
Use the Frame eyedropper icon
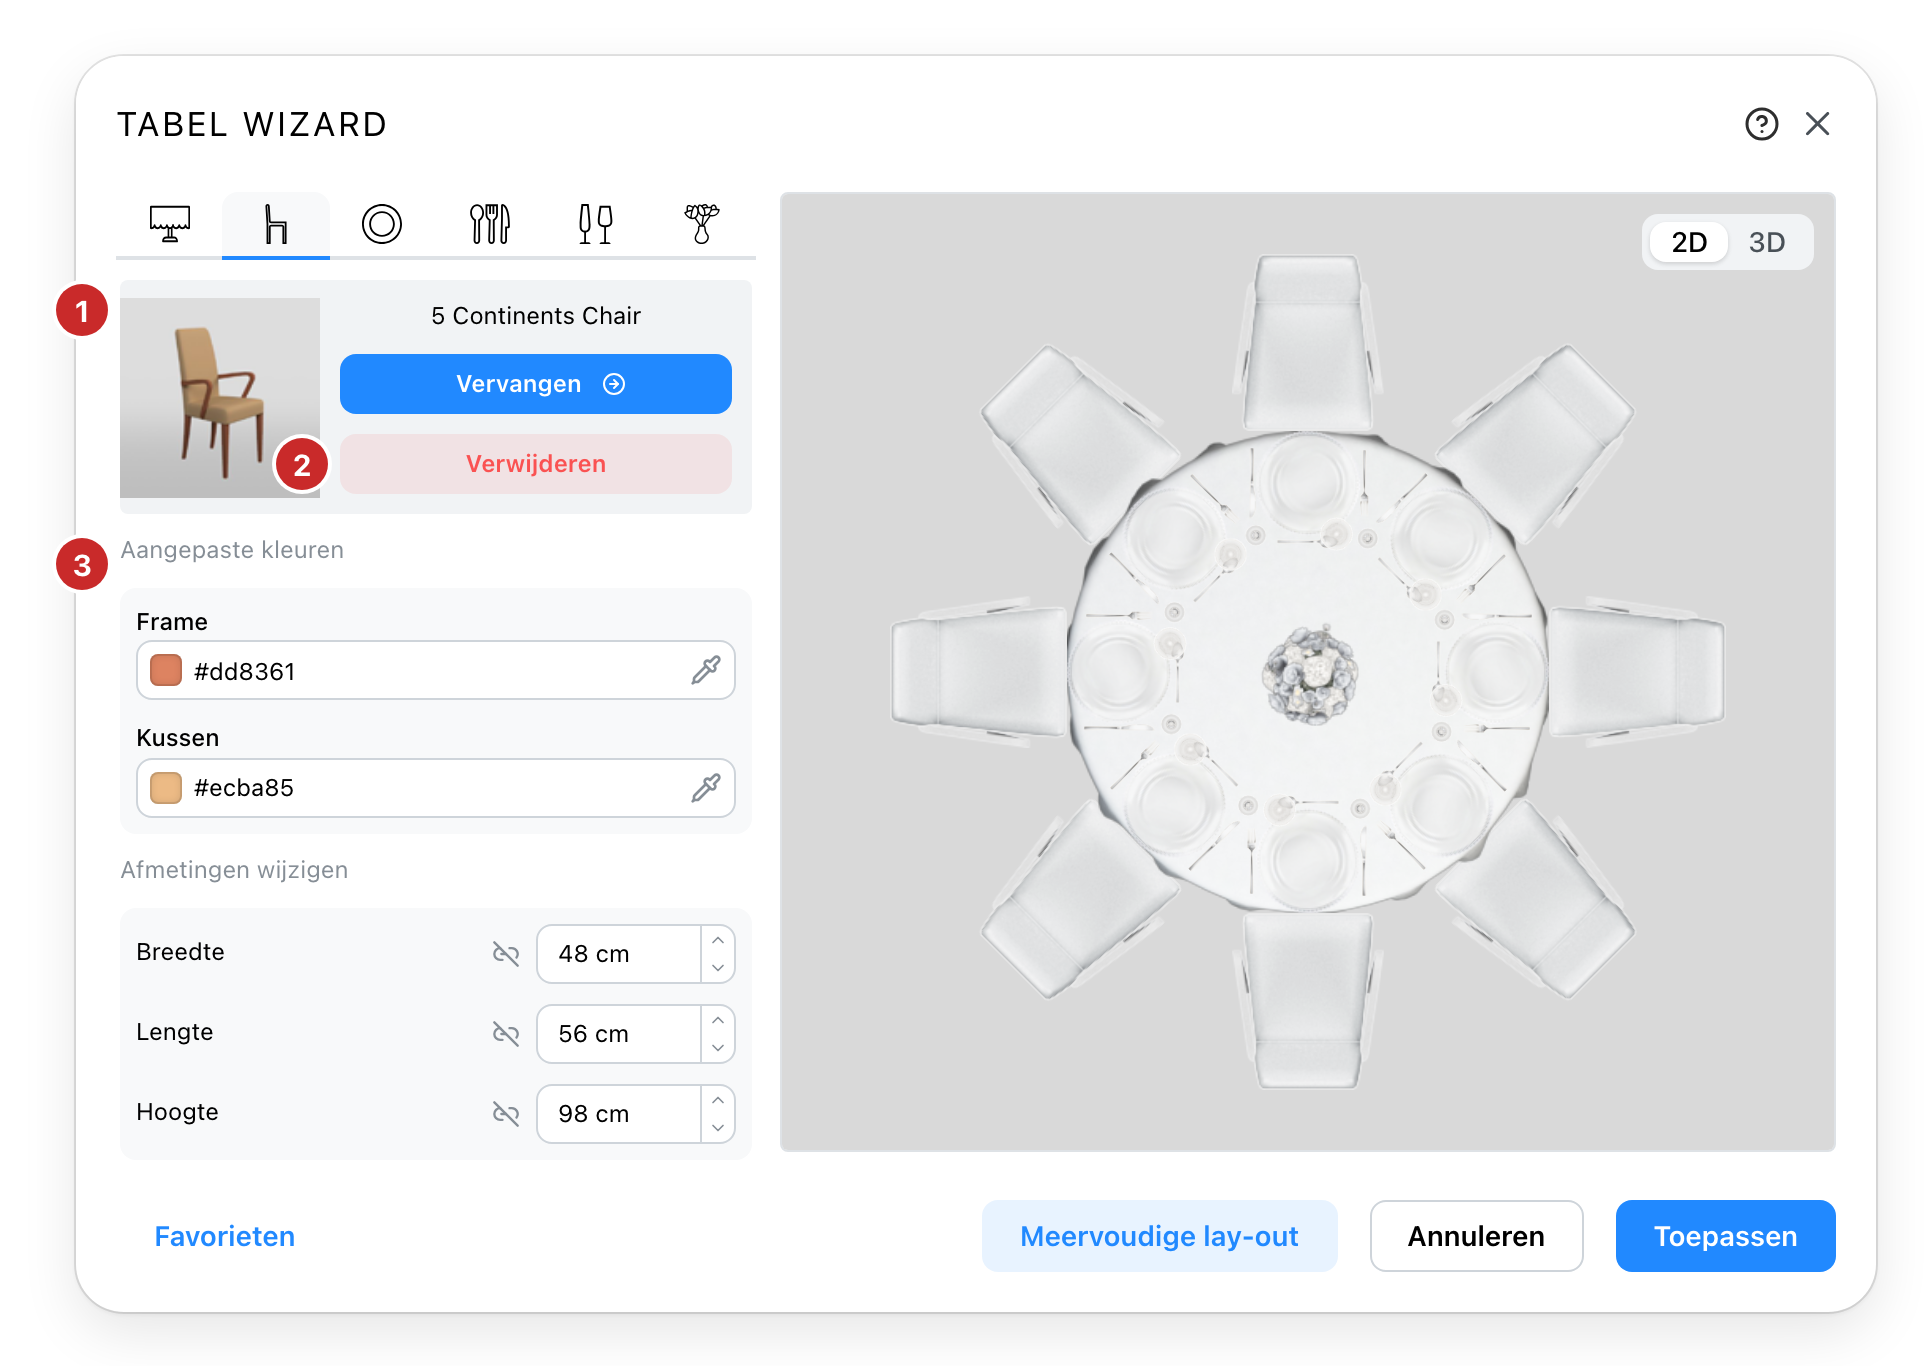[x=706, y=670]
